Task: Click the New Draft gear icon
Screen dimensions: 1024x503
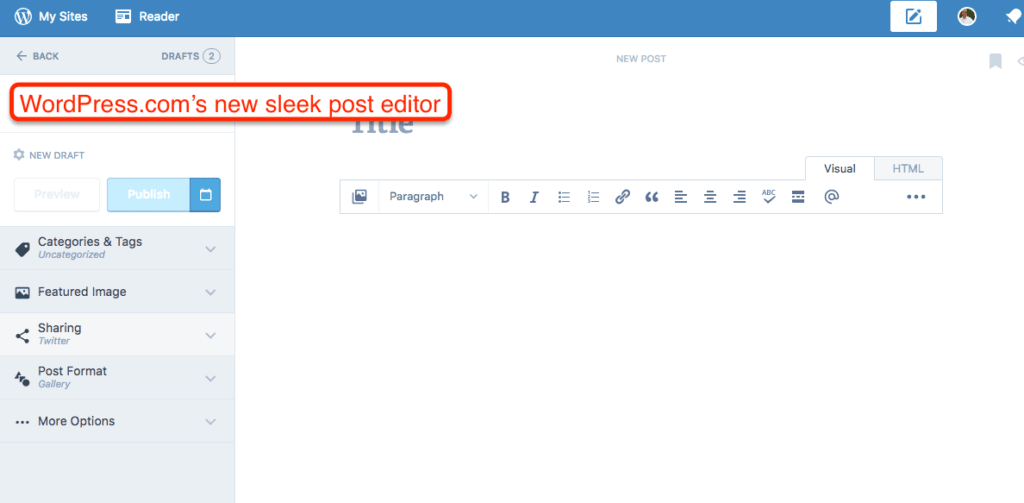Action: point(19,155)
